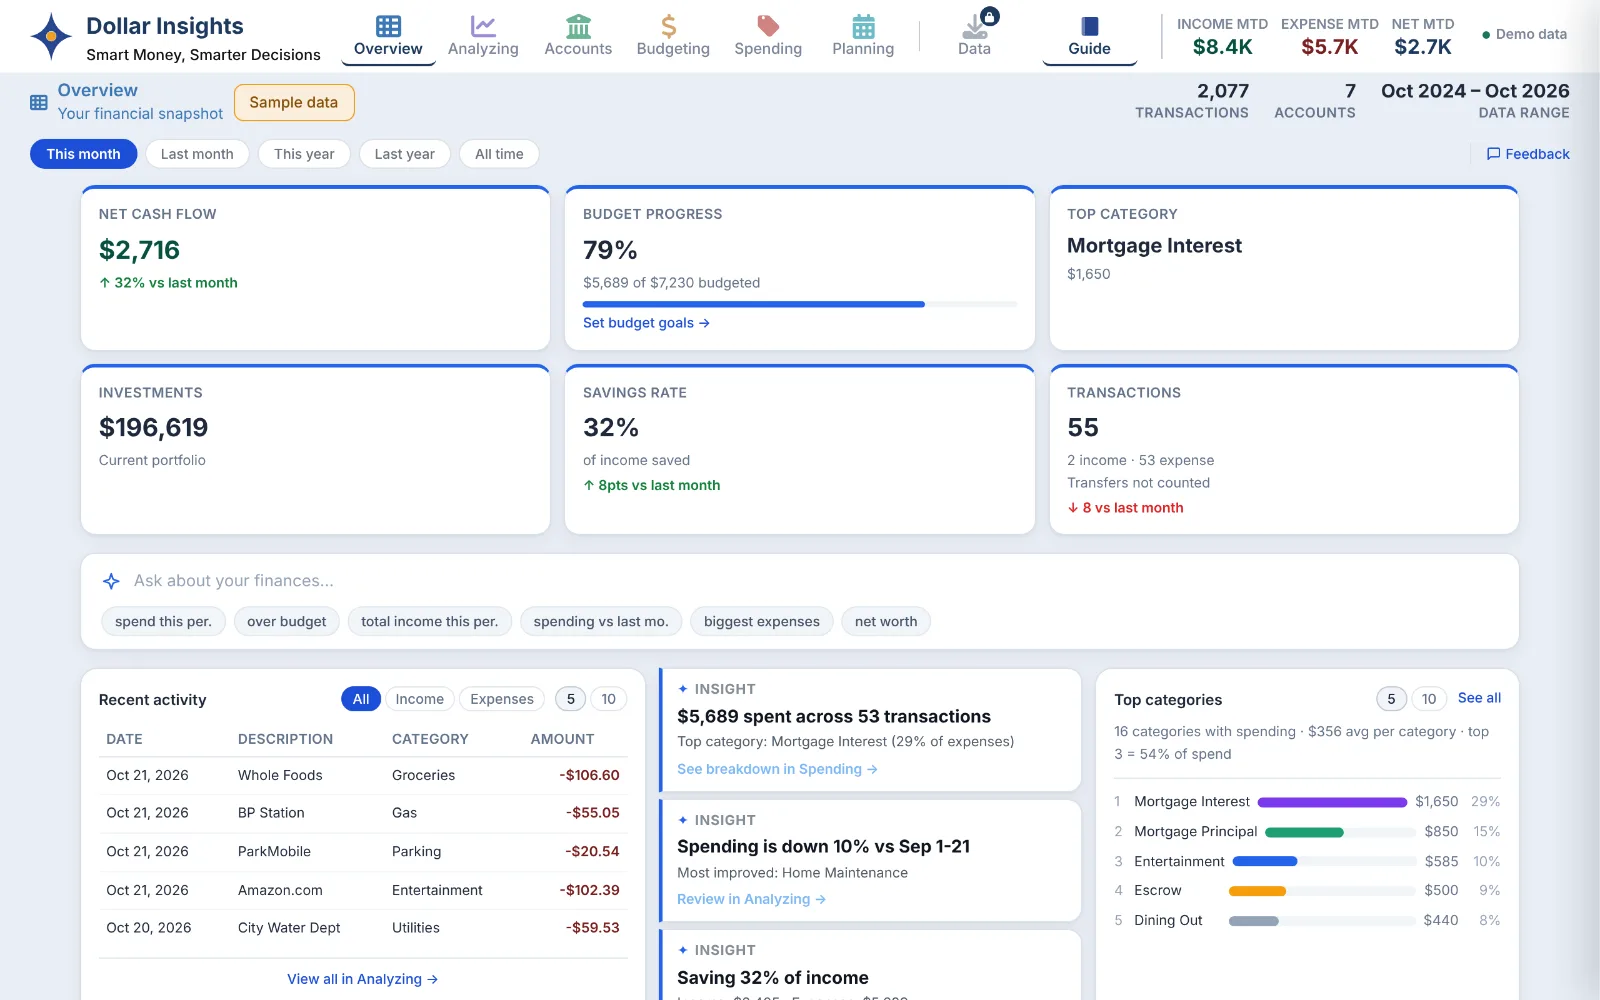Filter recent activity to Expenses
Image resolution: width=1600 pixels, height=1000 pixels.
point(502,699)
